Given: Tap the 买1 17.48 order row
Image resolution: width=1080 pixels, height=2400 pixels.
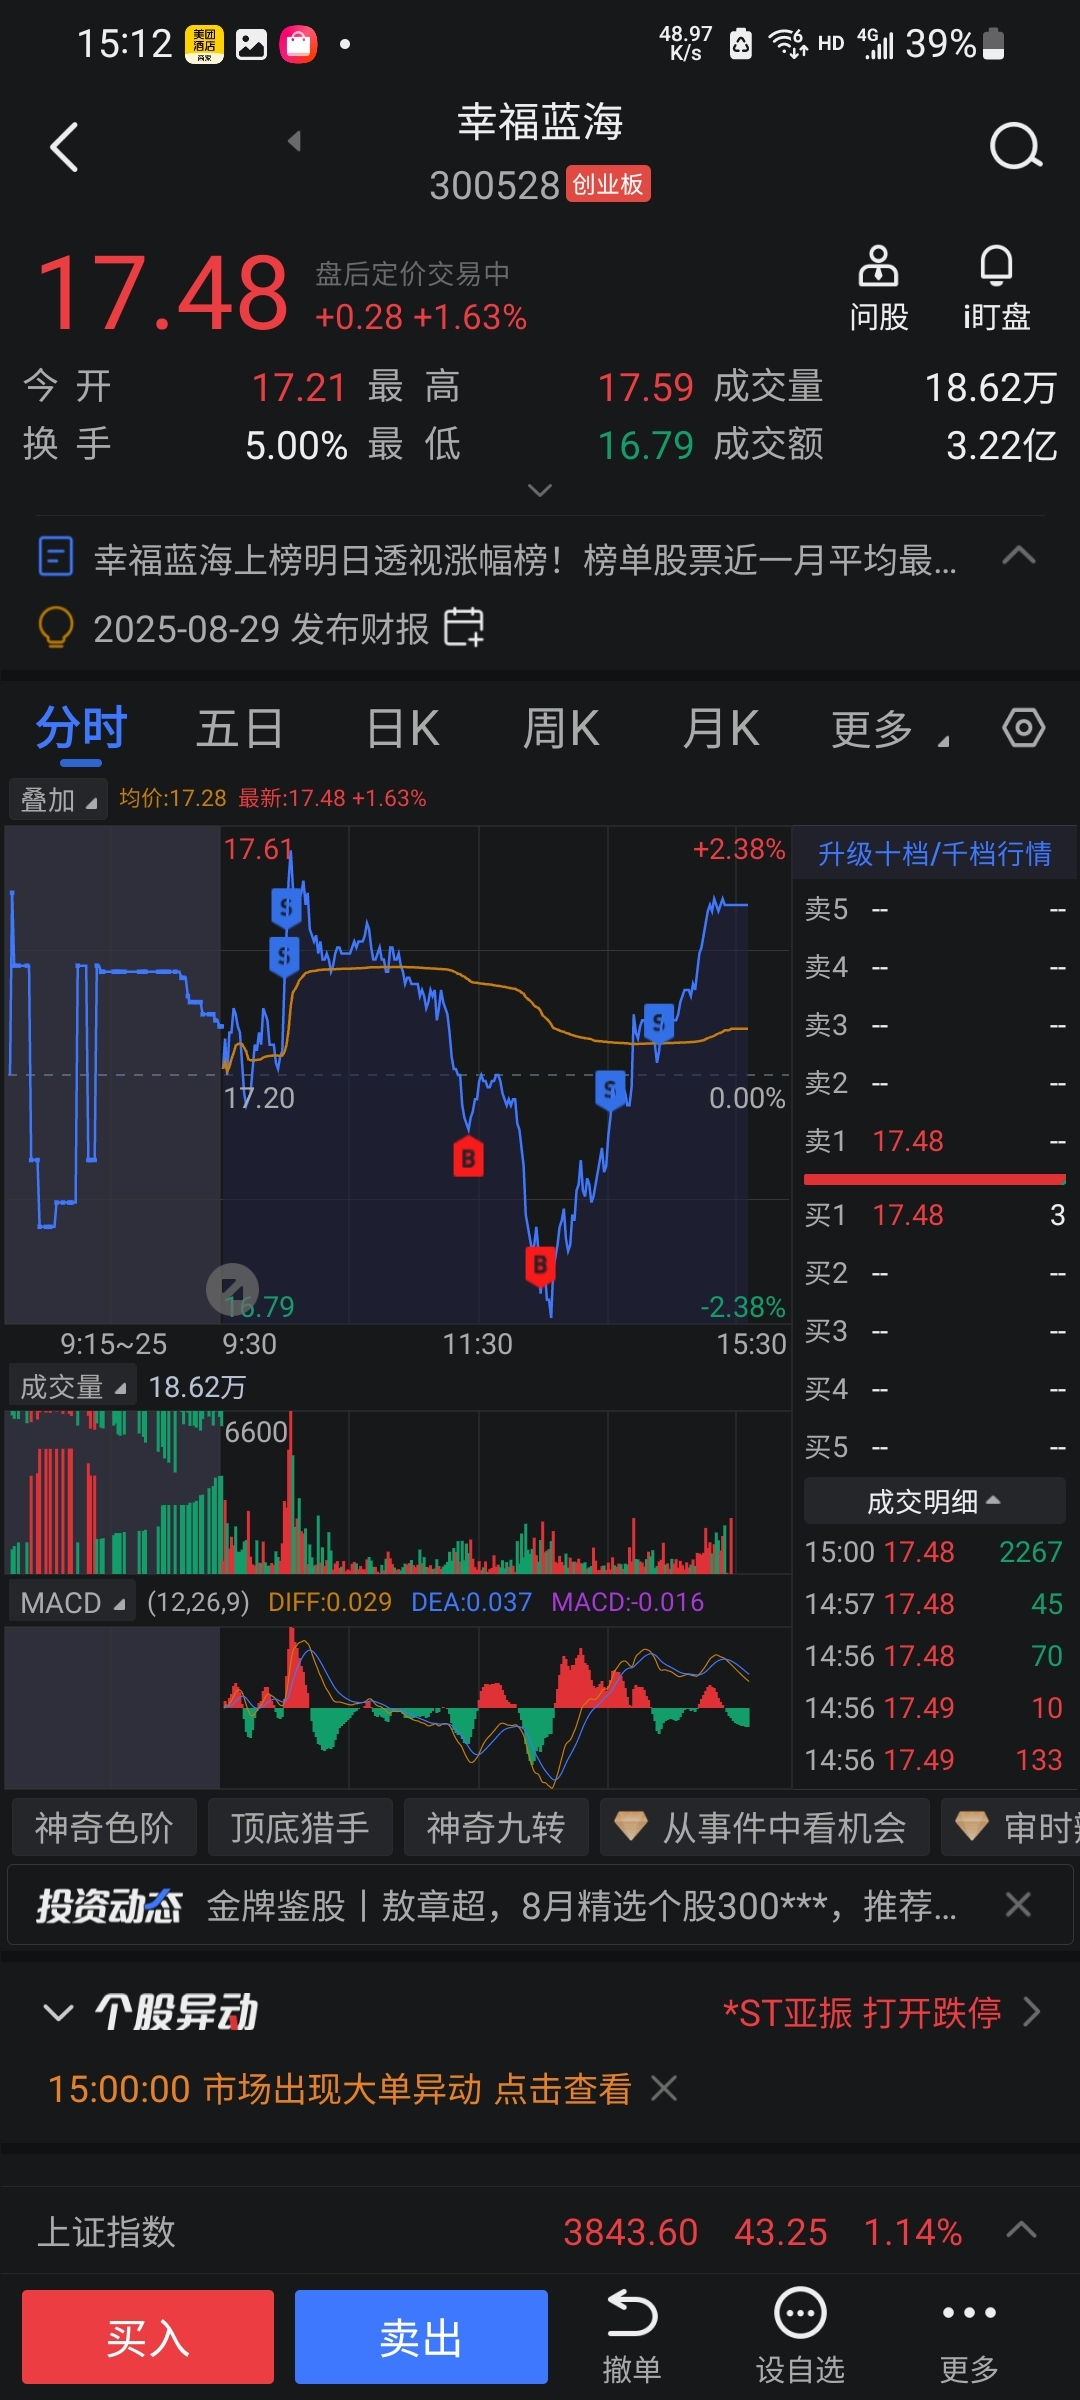Looking at the screenshot, I should pos(934,1215).
